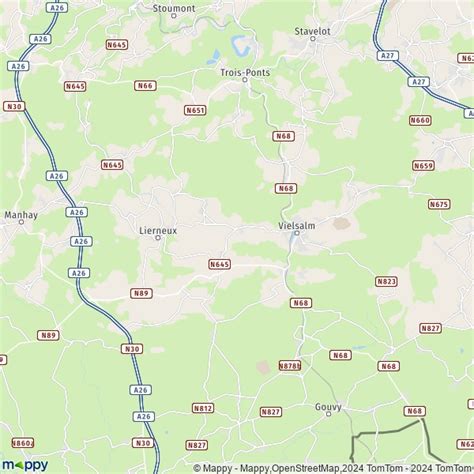
Task: Click the Lierneux town marker
Action: click(x=158, y=238)
